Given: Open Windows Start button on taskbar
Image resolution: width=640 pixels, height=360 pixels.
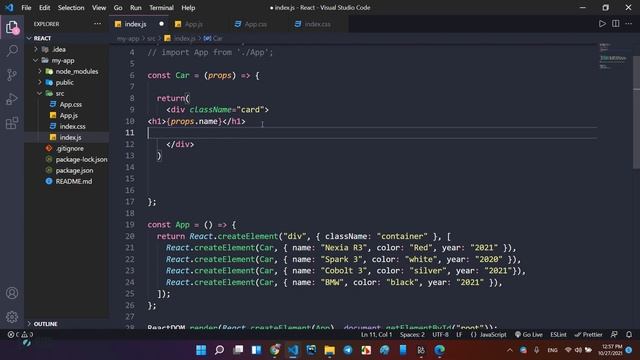Looking at the screenshot, I should [201, 350].
